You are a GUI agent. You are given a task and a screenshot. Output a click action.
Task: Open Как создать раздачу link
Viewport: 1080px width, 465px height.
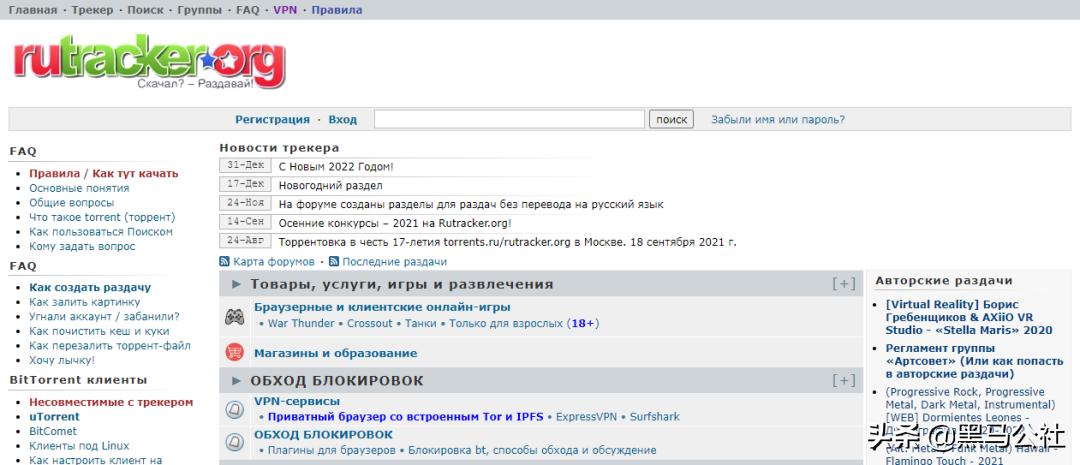[x=90, y=287]
